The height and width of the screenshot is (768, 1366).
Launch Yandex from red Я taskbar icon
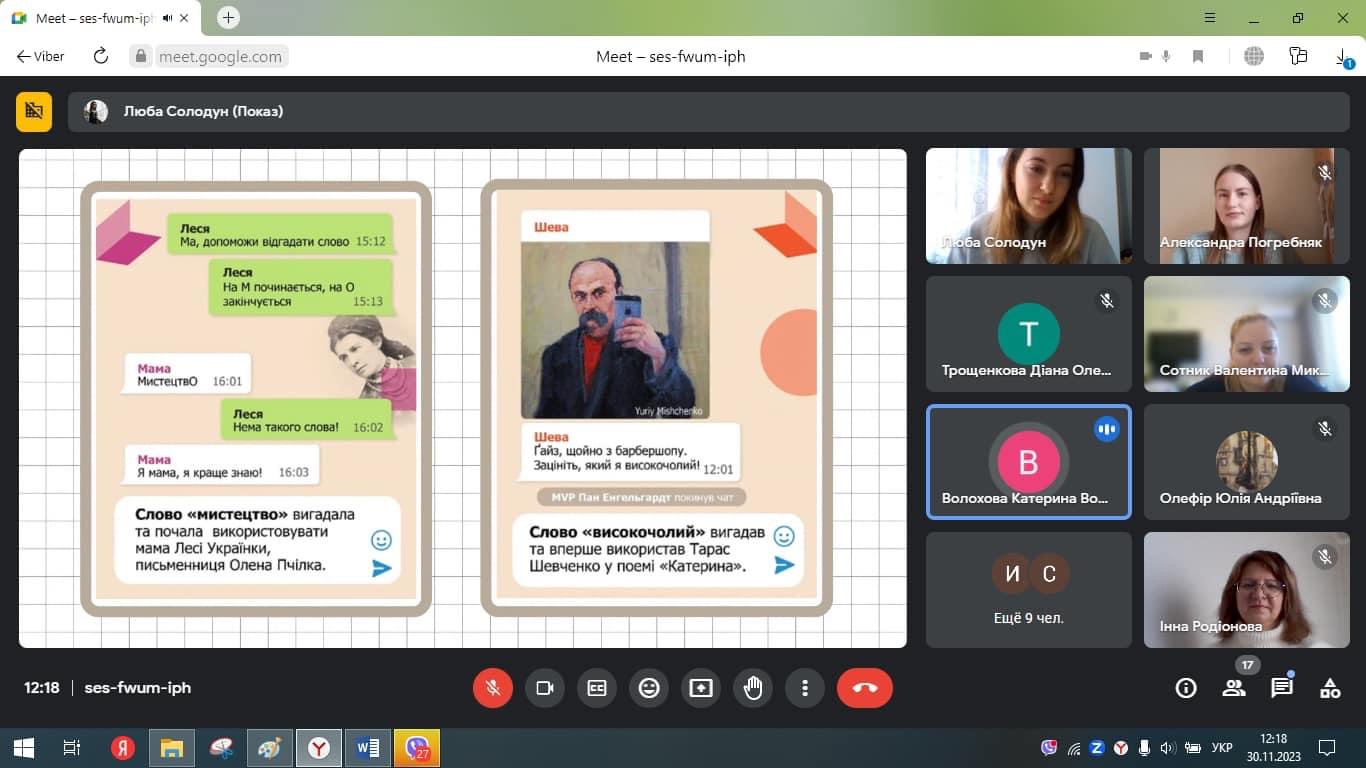coord(123,748)
